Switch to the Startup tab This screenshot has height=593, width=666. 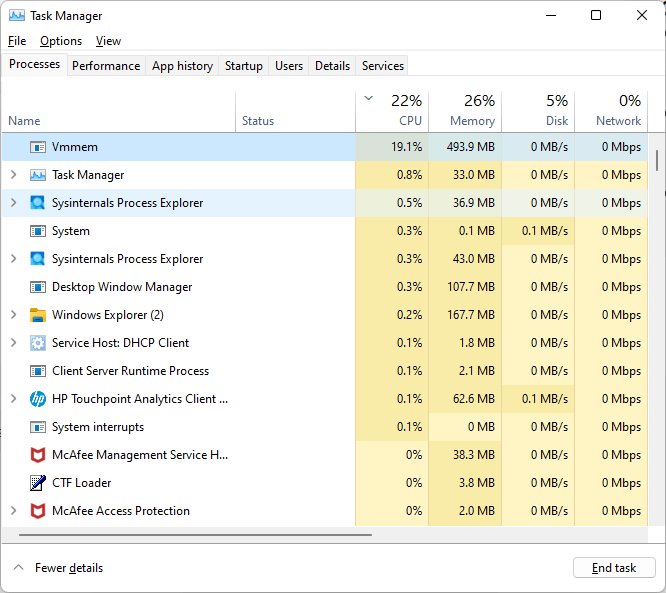[x=243, y=66]
